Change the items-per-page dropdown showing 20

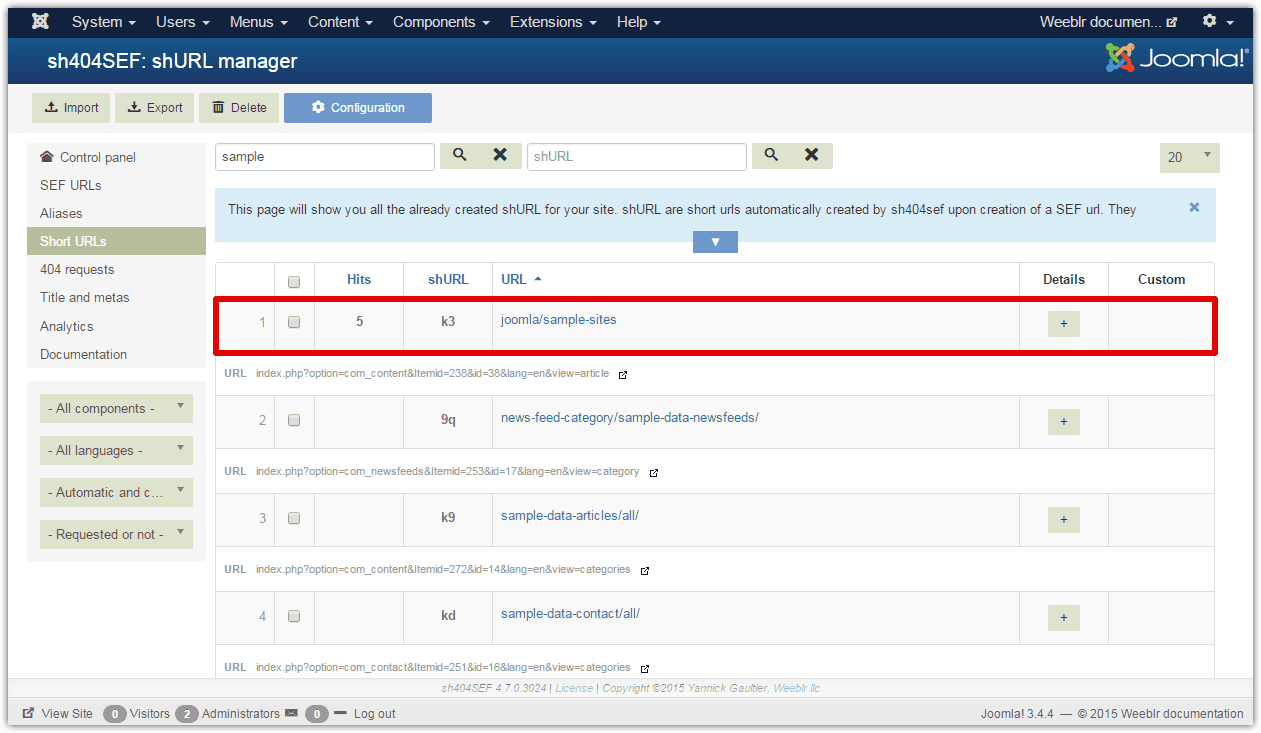pos(1190,157)
